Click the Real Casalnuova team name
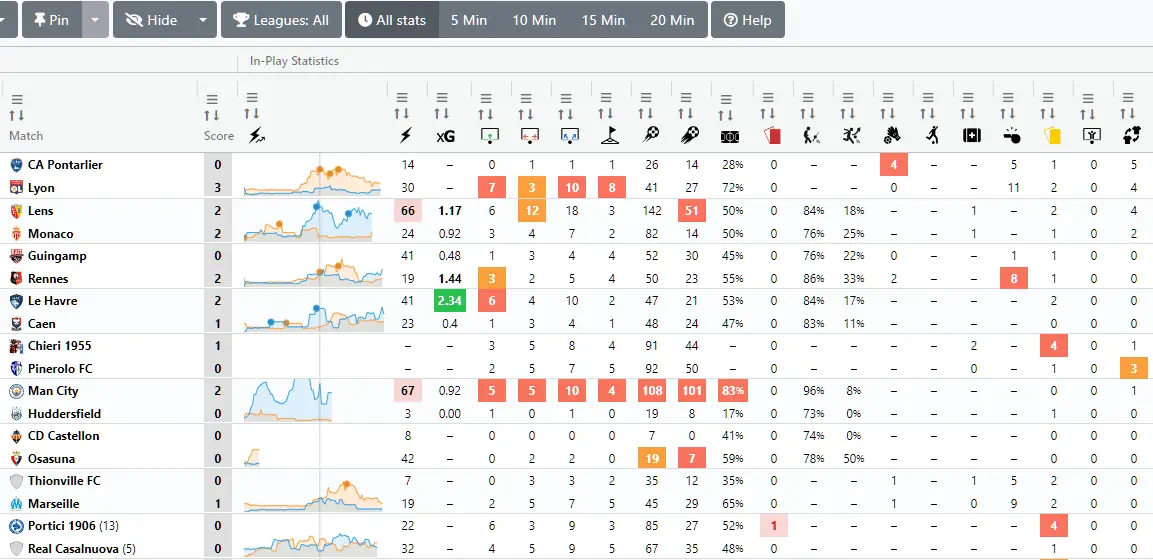The height and width of the screenshot is (560, 1153). pyautogui.click(x=74, y=548)
